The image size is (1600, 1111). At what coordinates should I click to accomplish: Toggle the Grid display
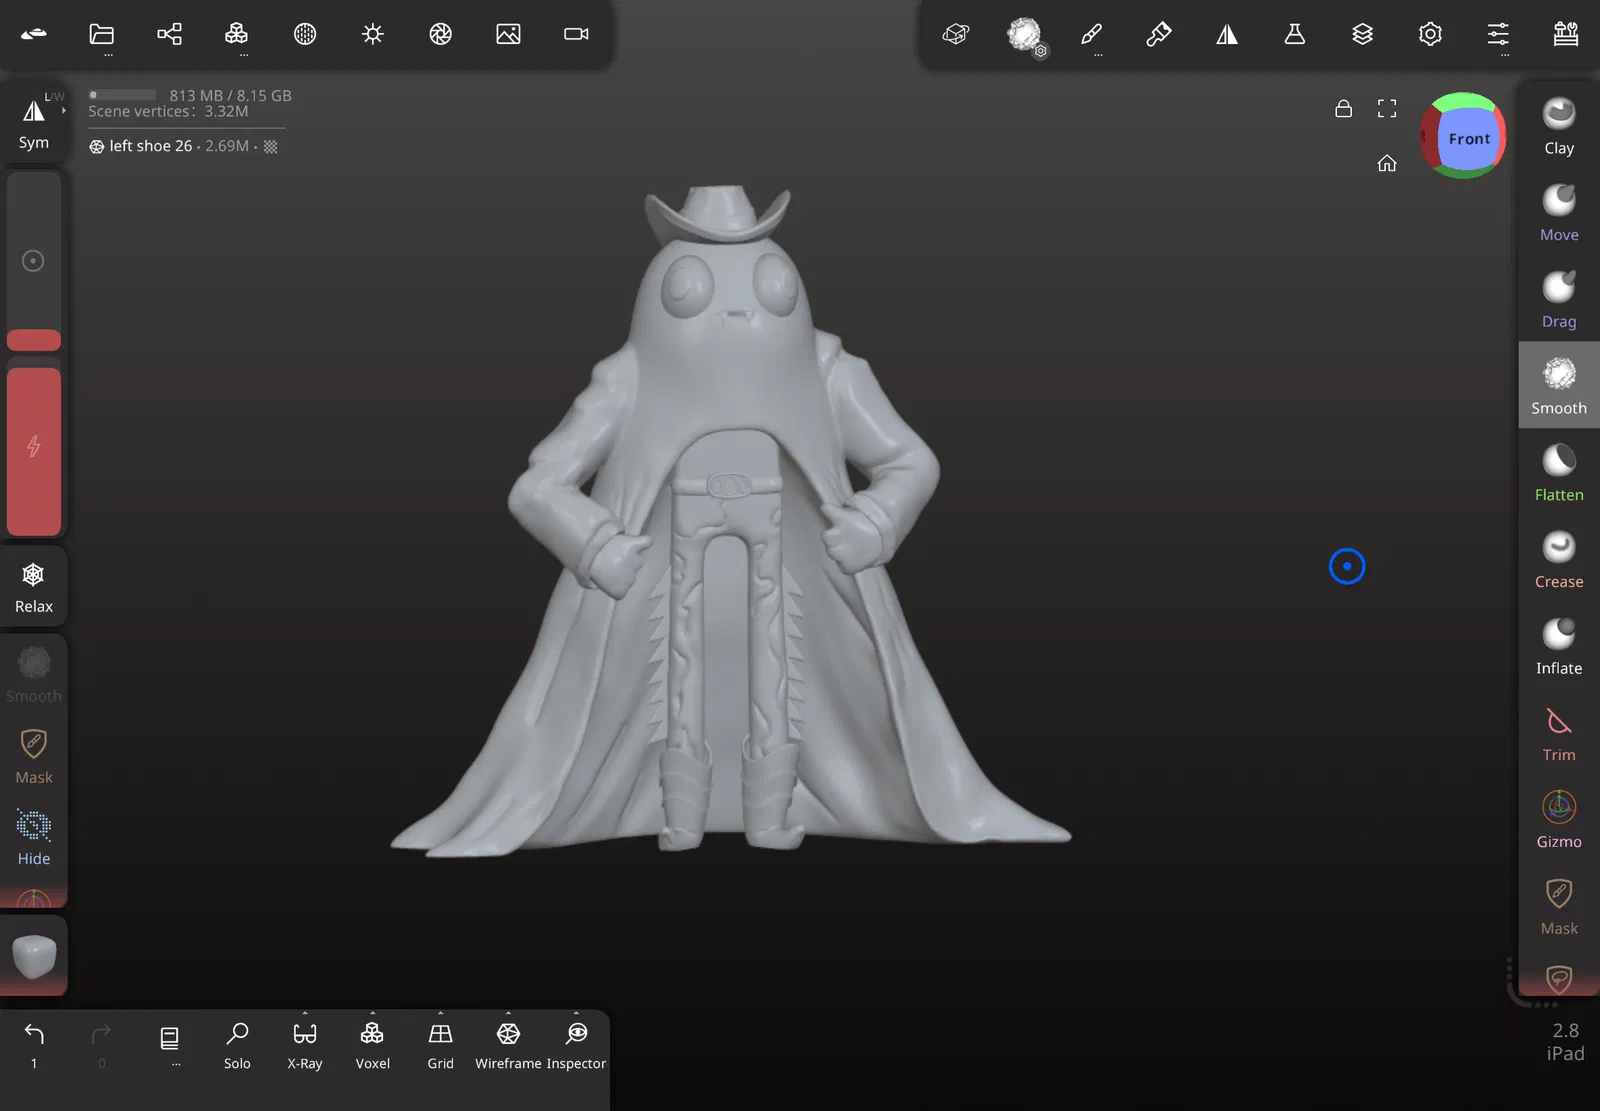tap(441, 1044)
